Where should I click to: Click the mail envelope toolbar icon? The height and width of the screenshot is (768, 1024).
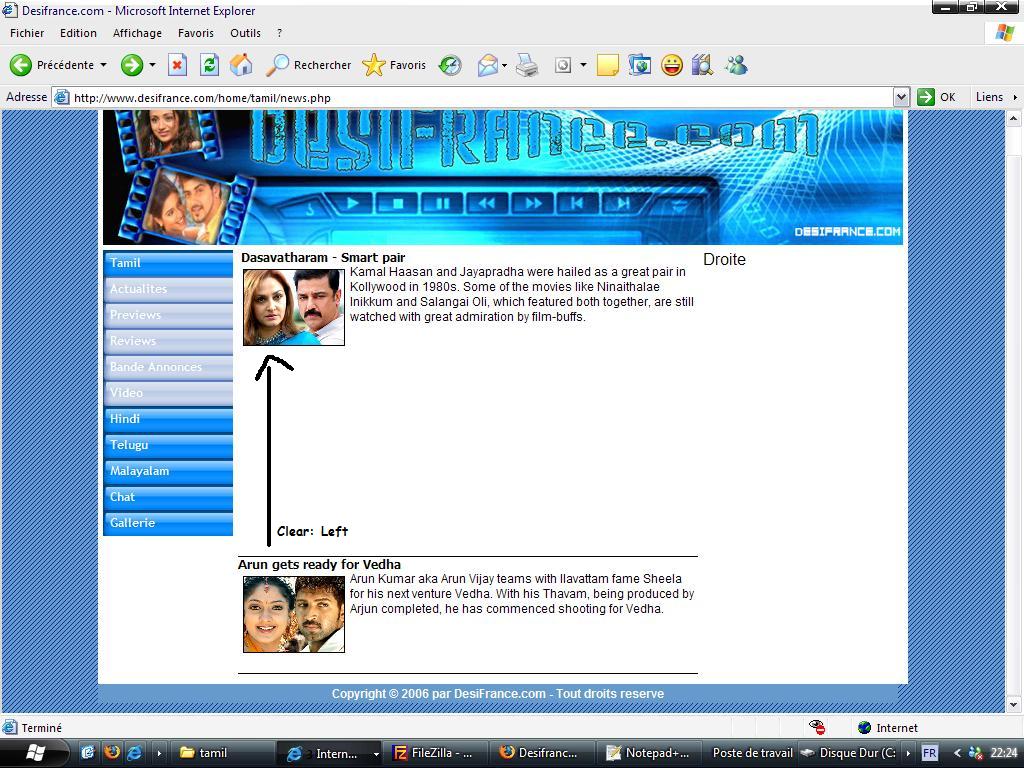coord(487,65)
